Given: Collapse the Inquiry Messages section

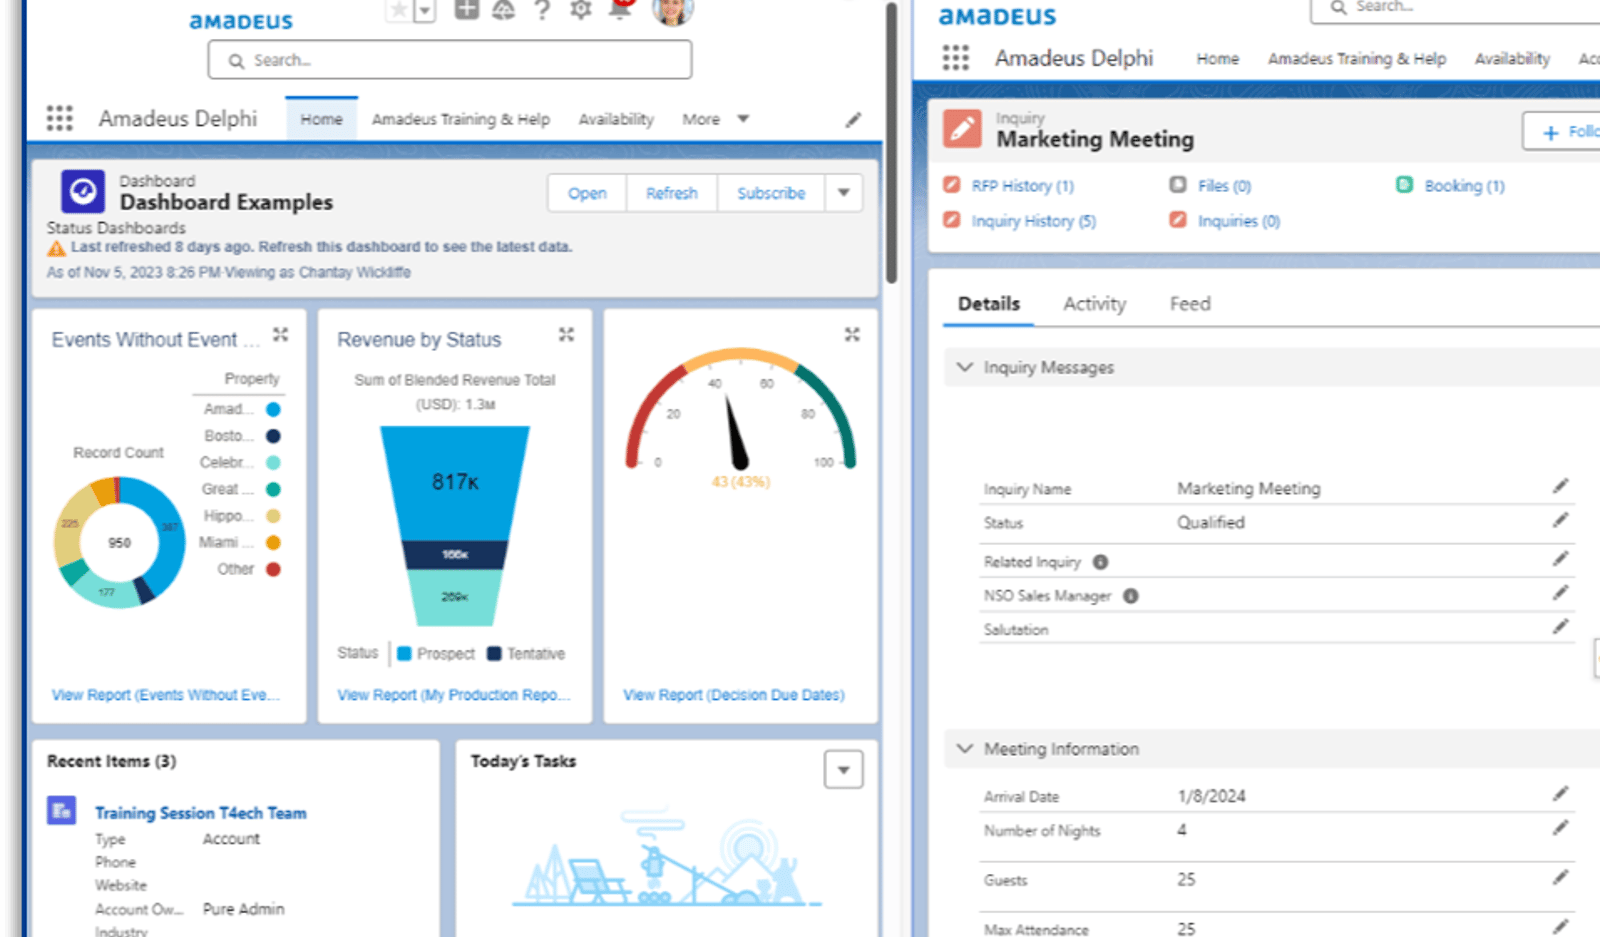Looking at the screenshot, I should [x=965, y=367].
